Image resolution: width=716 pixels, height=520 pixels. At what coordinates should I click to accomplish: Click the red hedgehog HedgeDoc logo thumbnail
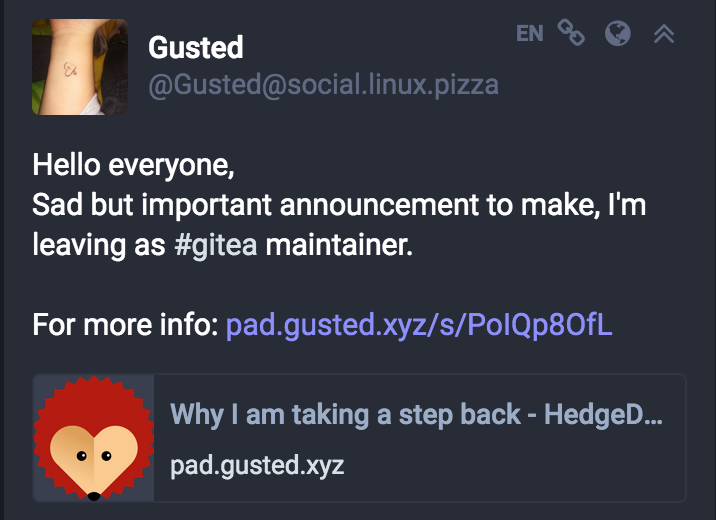(x=94, y=438)
